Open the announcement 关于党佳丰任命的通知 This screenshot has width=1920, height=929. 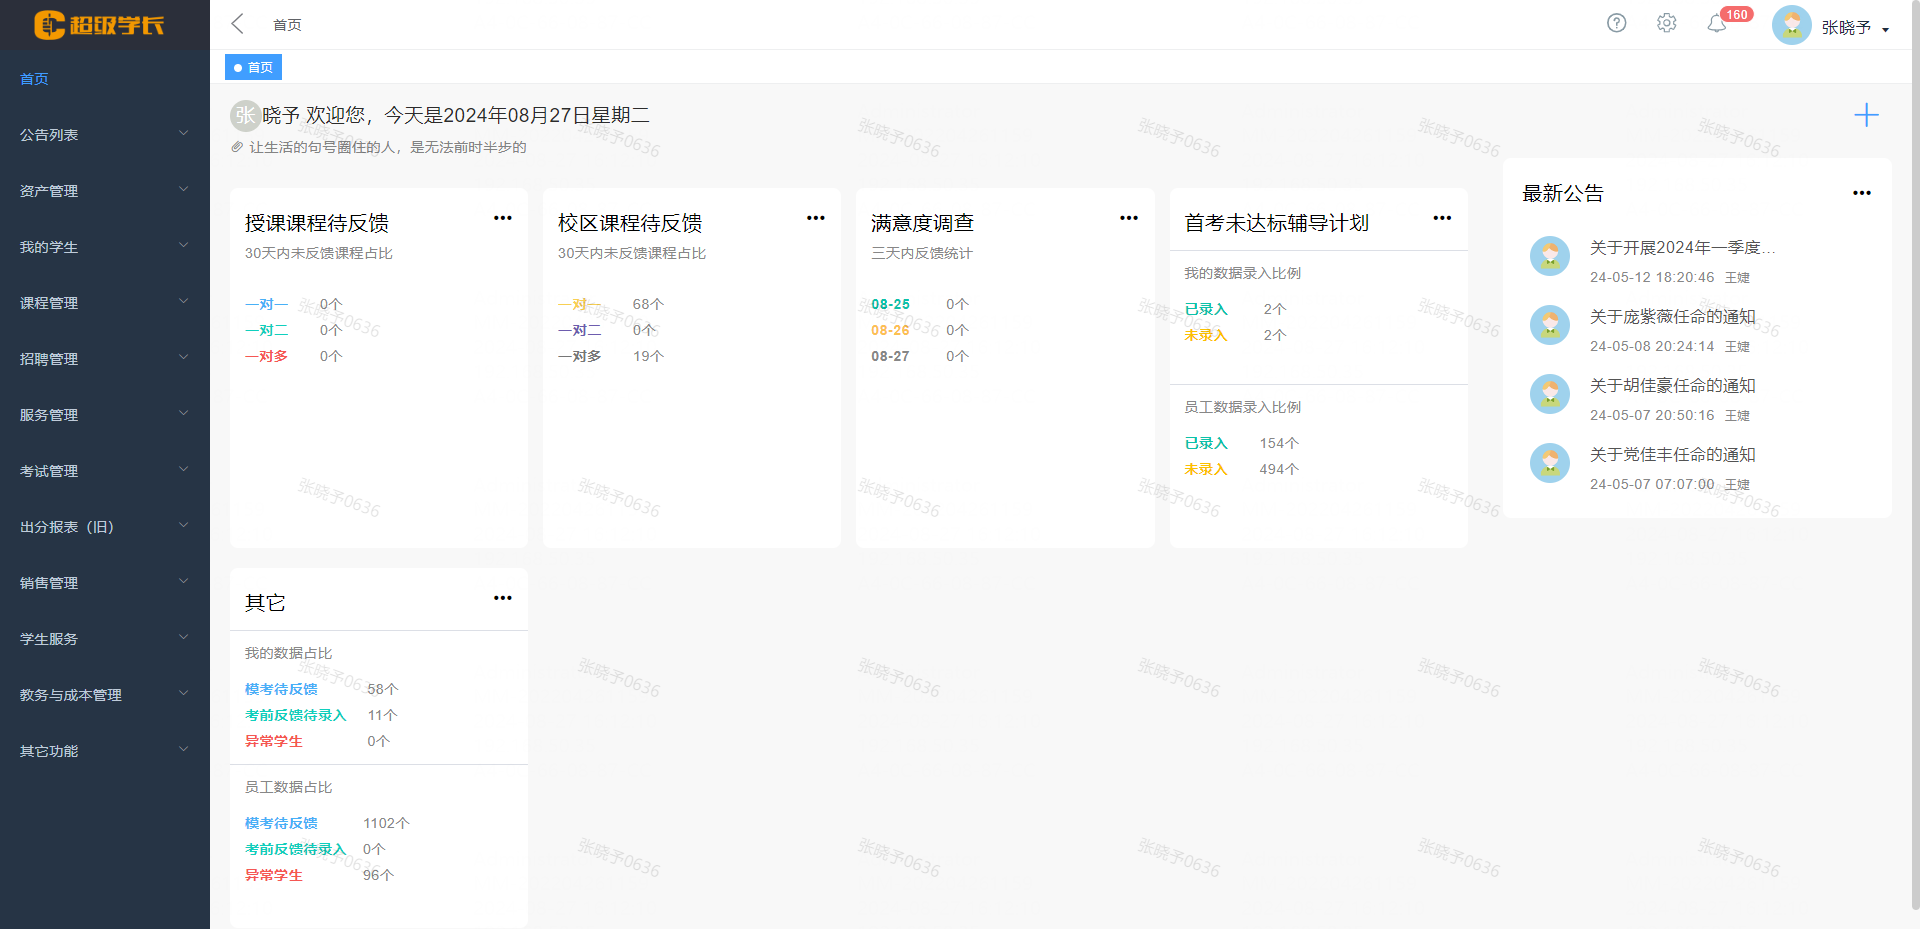click(1672, 454)
